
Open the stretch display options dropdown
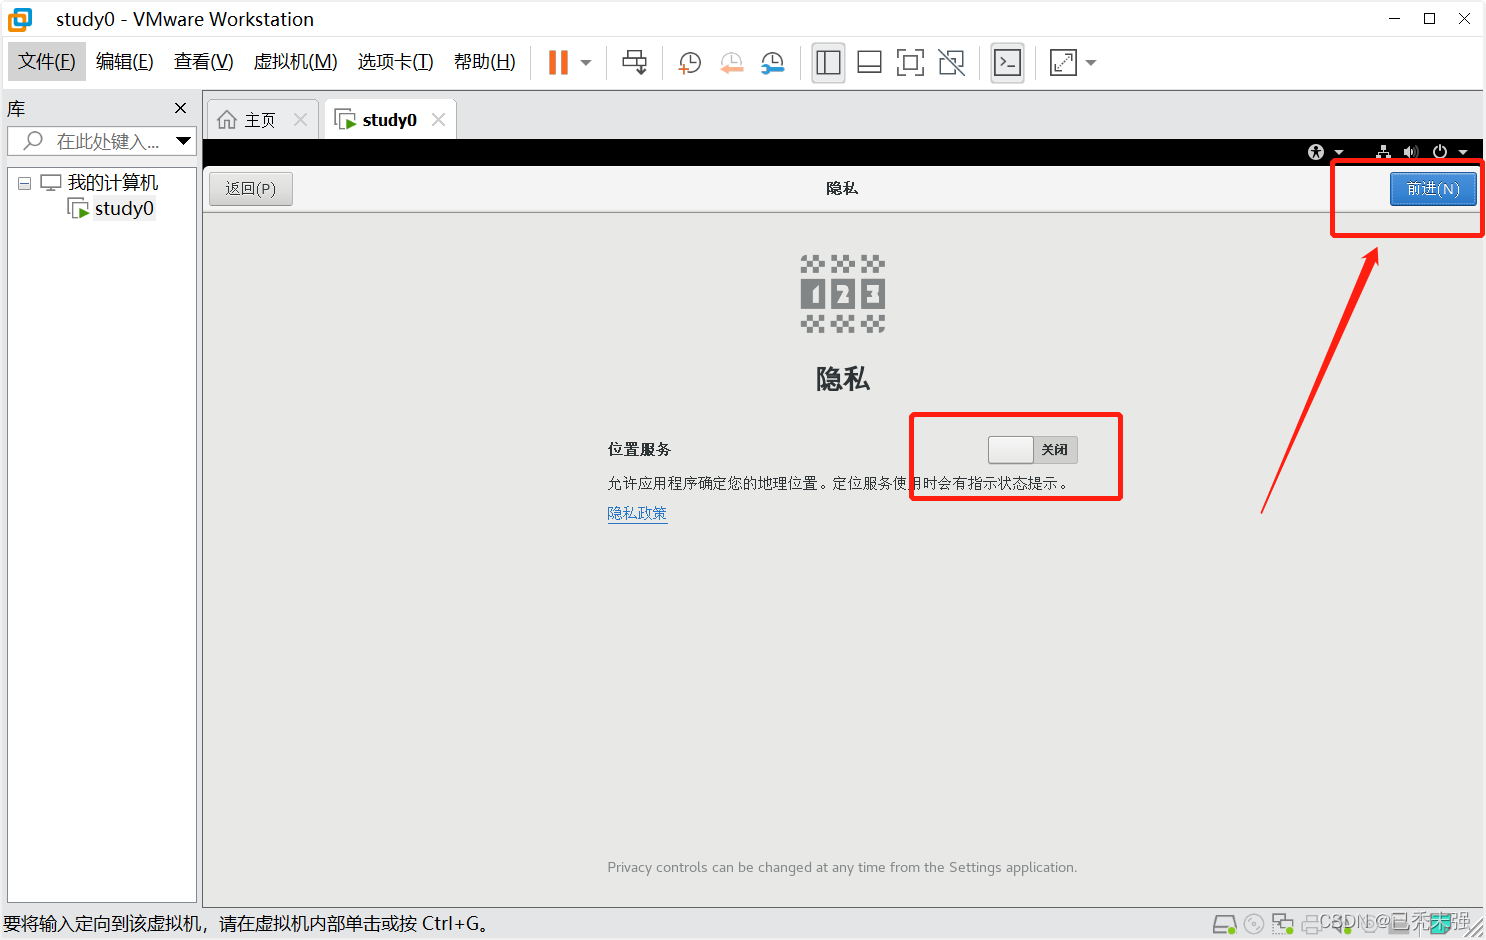[1091, 63]
